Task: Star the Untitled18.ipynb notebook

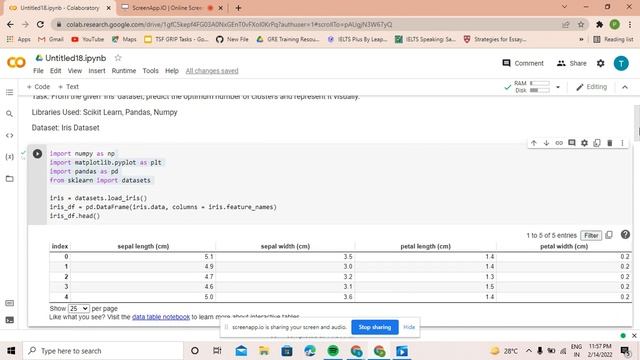Action: pyautogui.click(x=118, y=58)
